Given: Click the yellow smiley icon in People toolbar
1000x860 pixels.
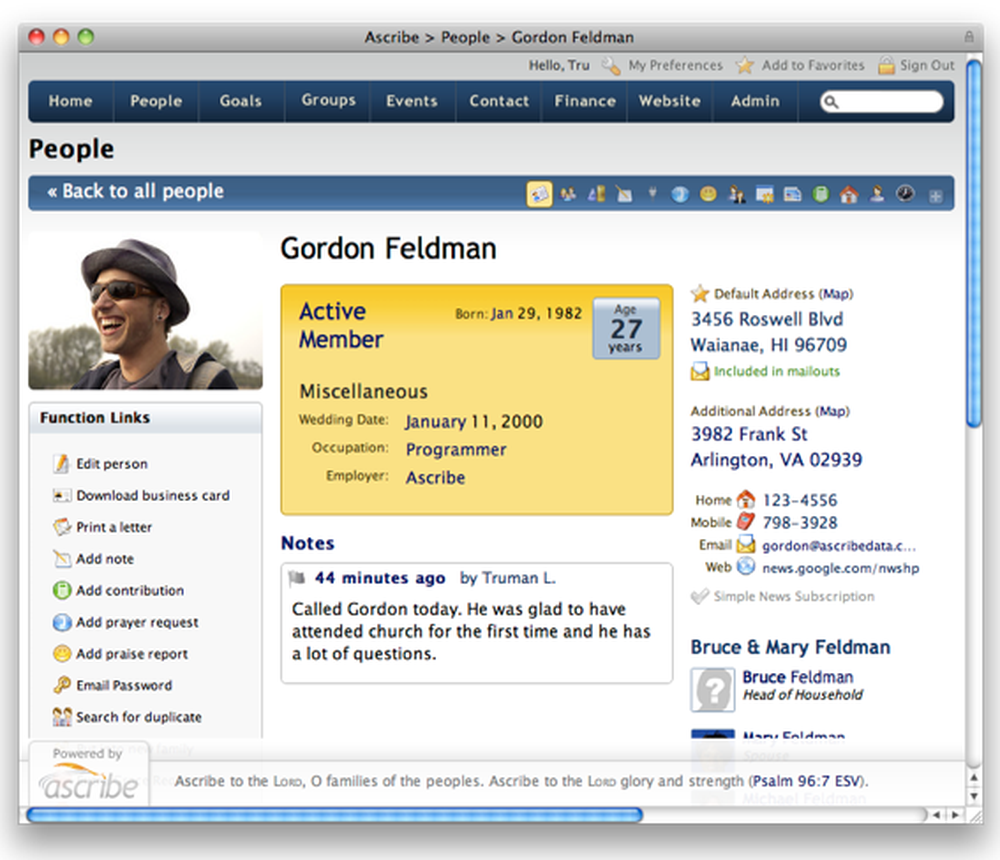Looking at the screenshot, I should (708, 194).
